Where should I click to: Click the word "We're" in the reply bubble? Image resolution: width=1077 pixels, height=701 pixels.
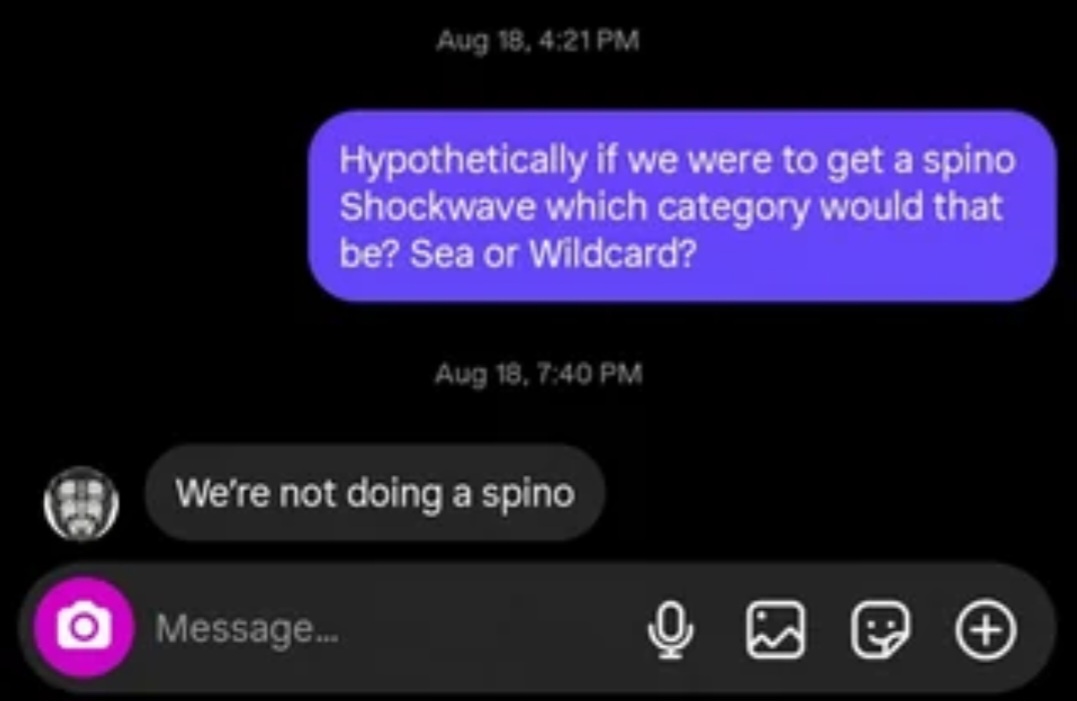tap(222, 493)
